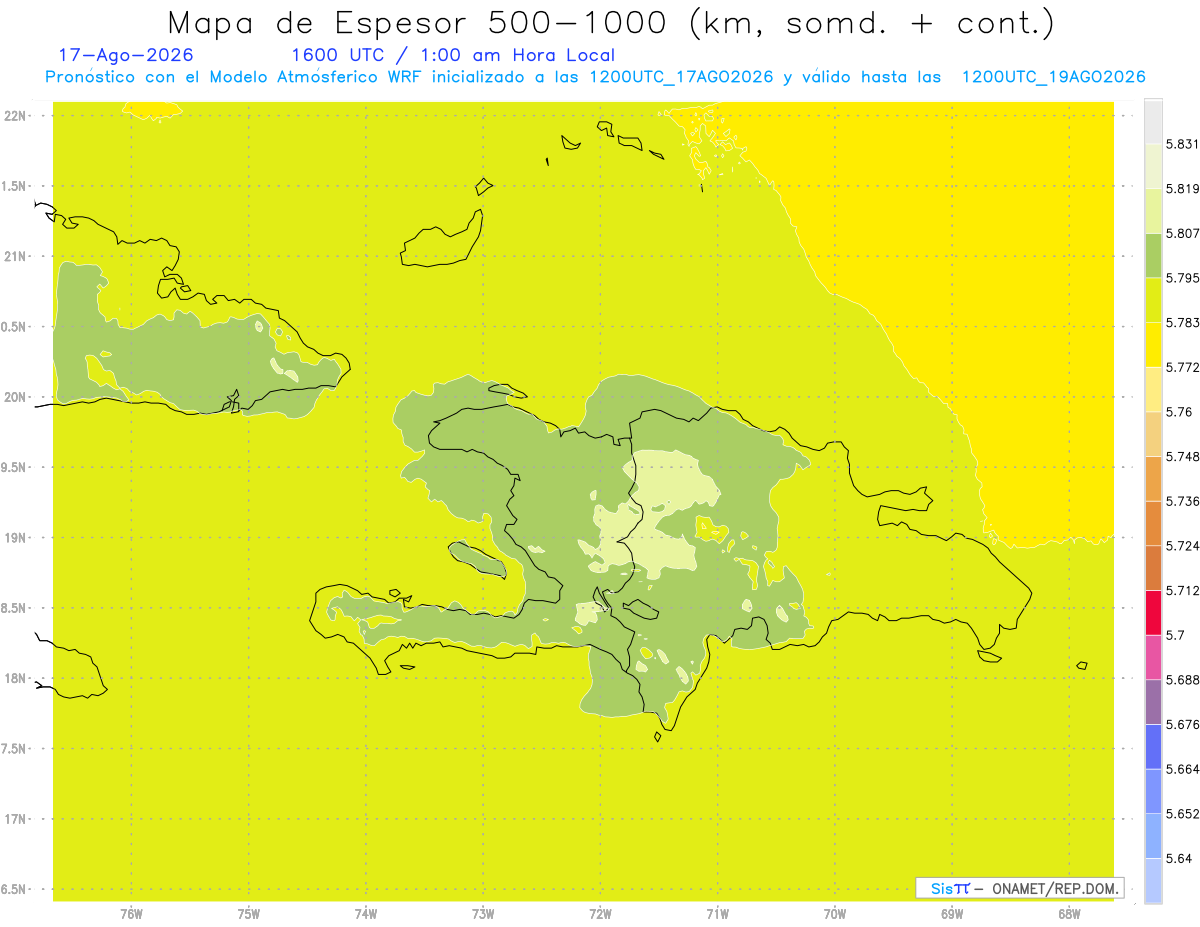Pick the purple legend swatch between 5.688 and 5.676

[1153, 701]
